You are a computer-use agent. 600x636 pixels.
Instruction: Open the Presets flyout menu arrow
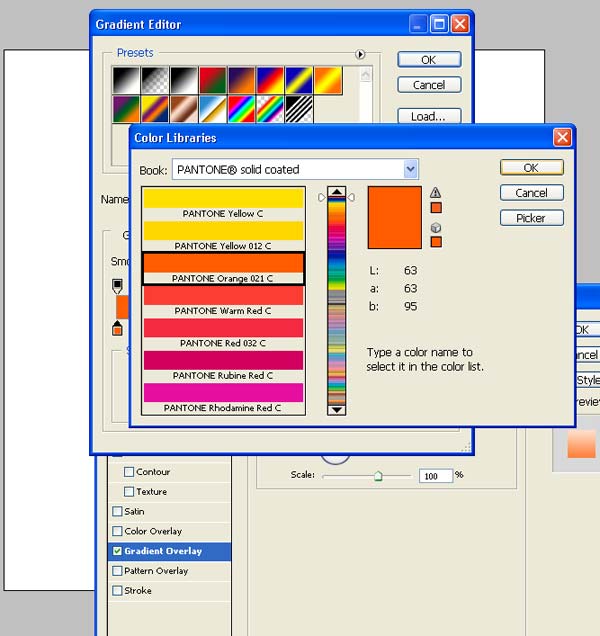360,54
